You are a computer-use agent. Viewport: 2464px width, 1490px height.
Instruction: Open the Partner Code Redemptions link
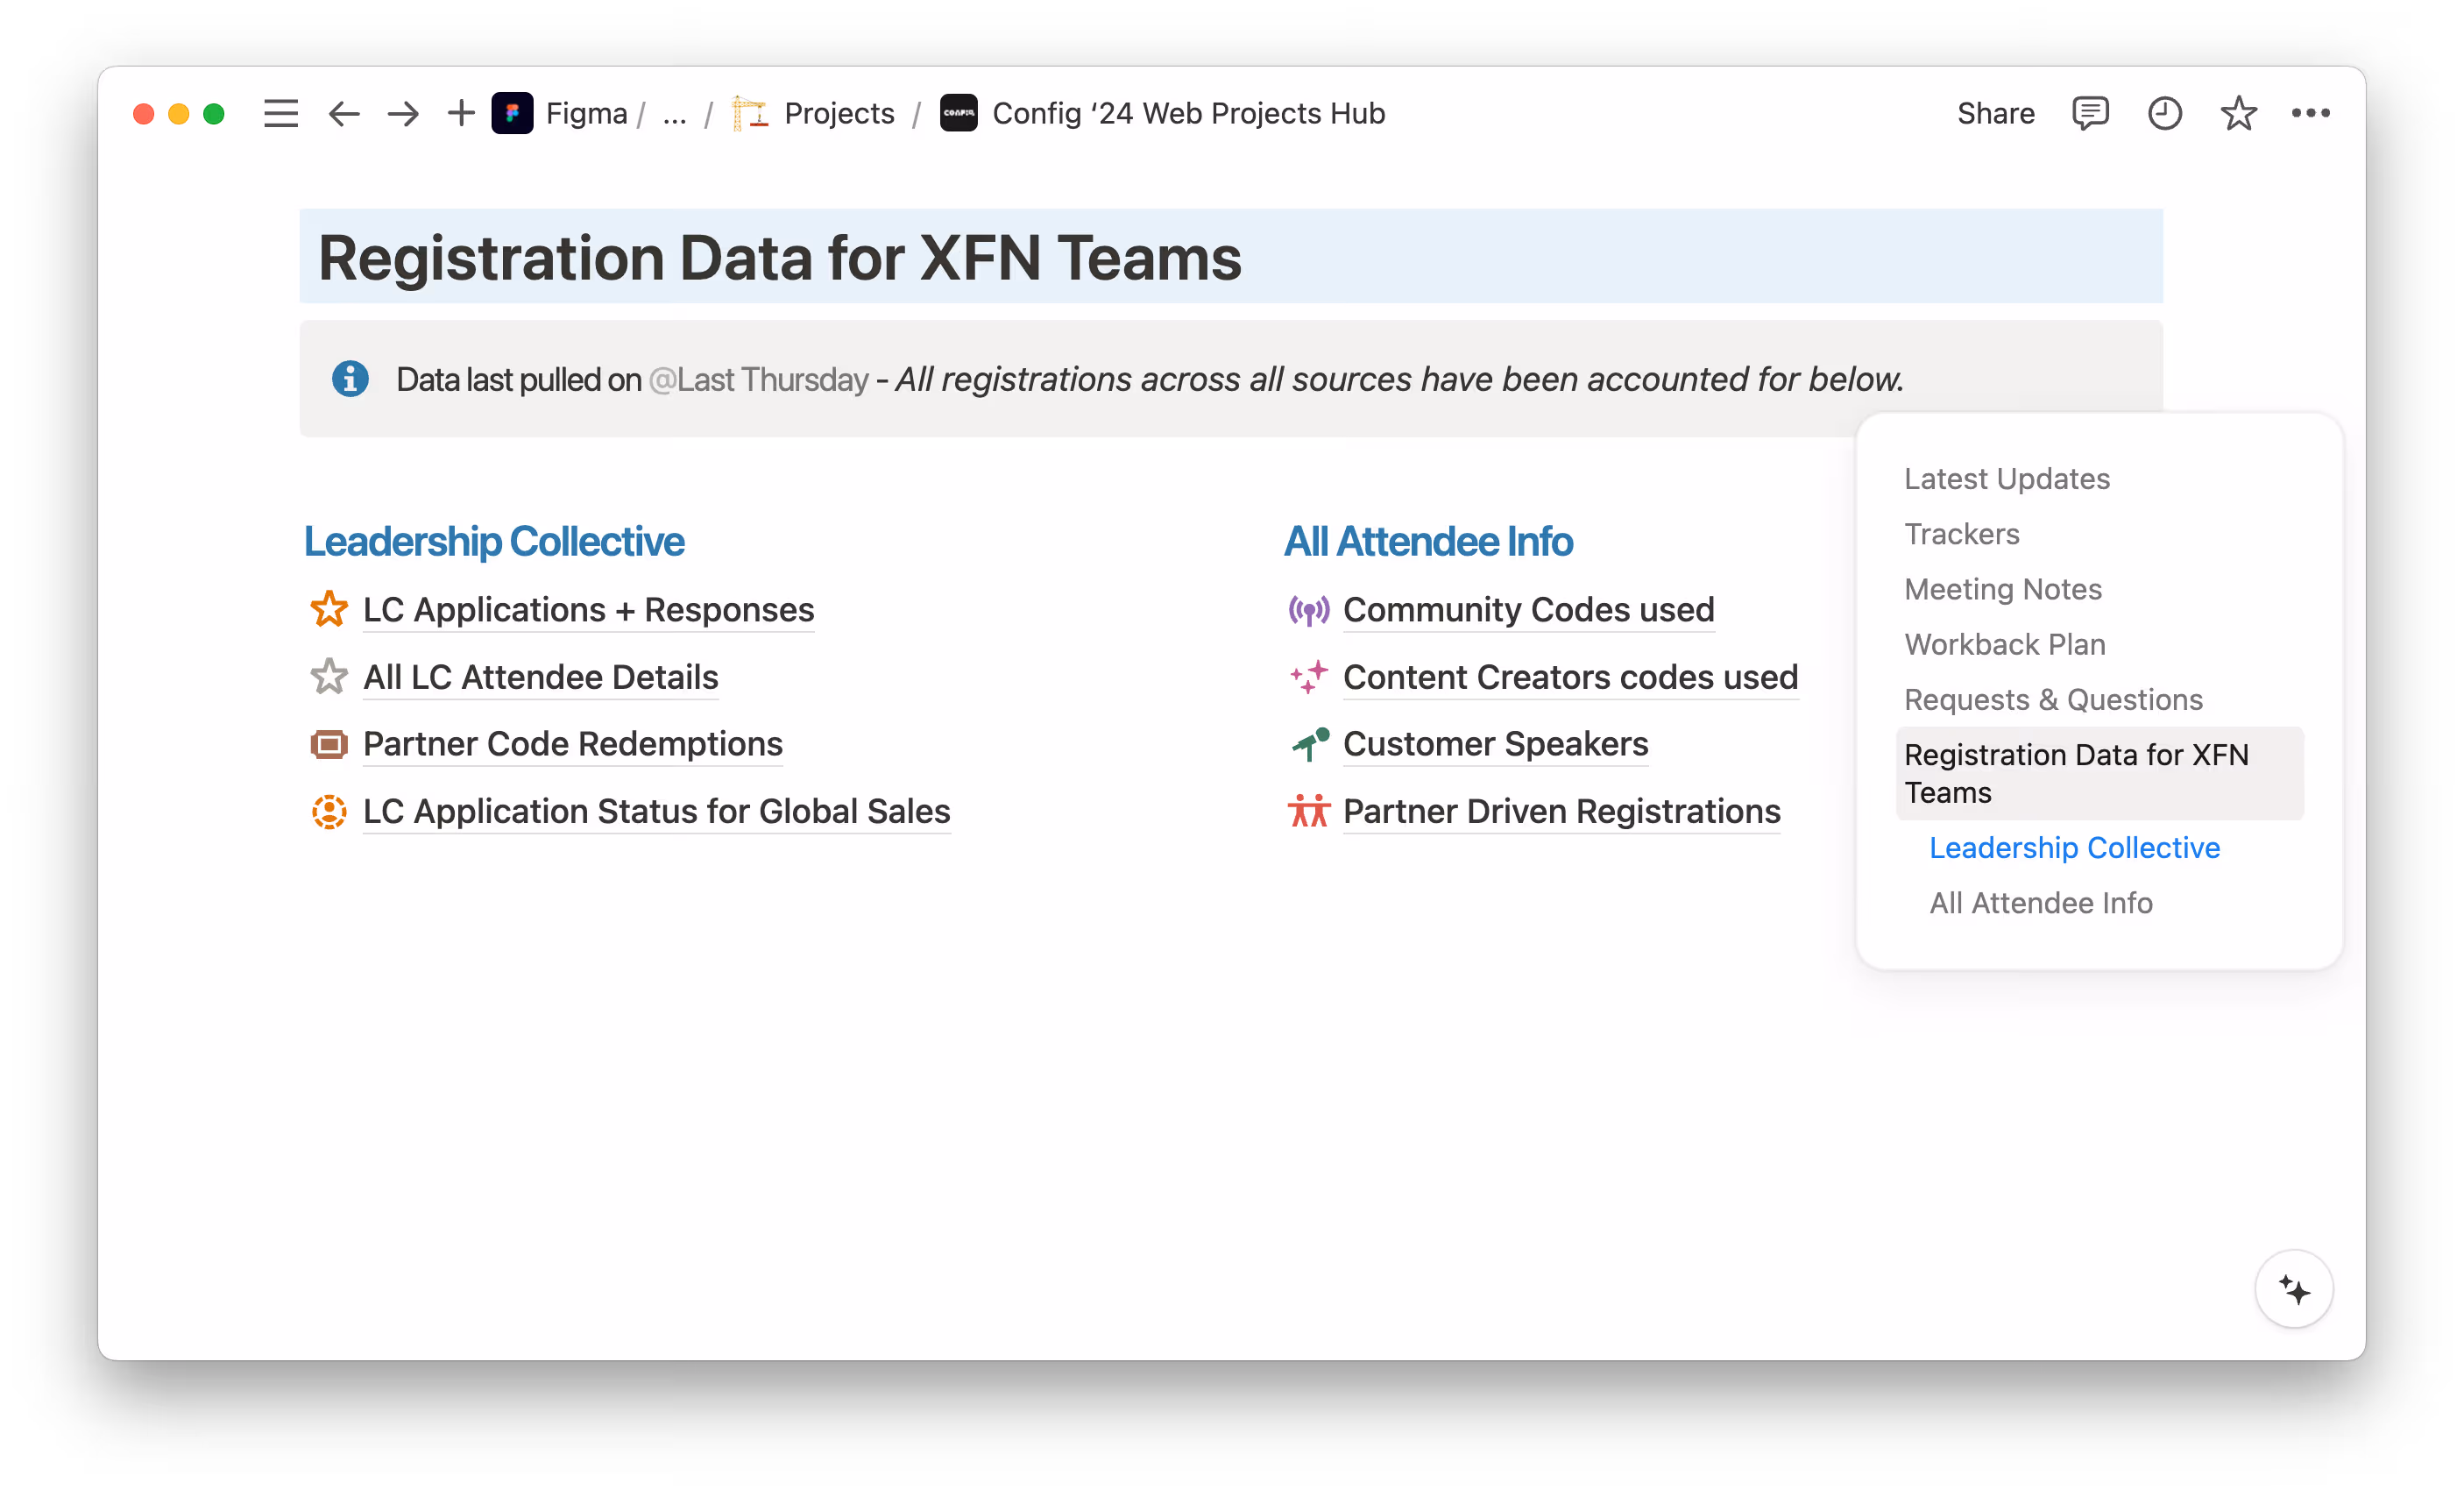pos(572,744)
